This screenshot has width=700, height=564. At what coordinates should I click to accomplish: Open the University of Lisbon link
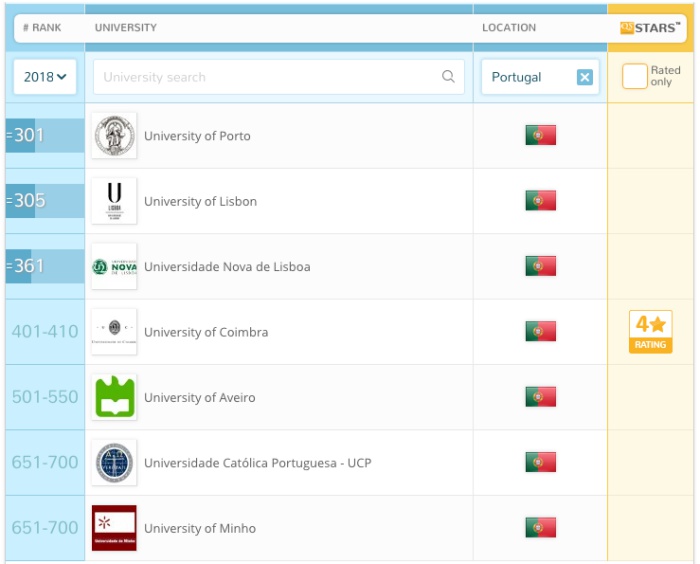pos(200,201)
